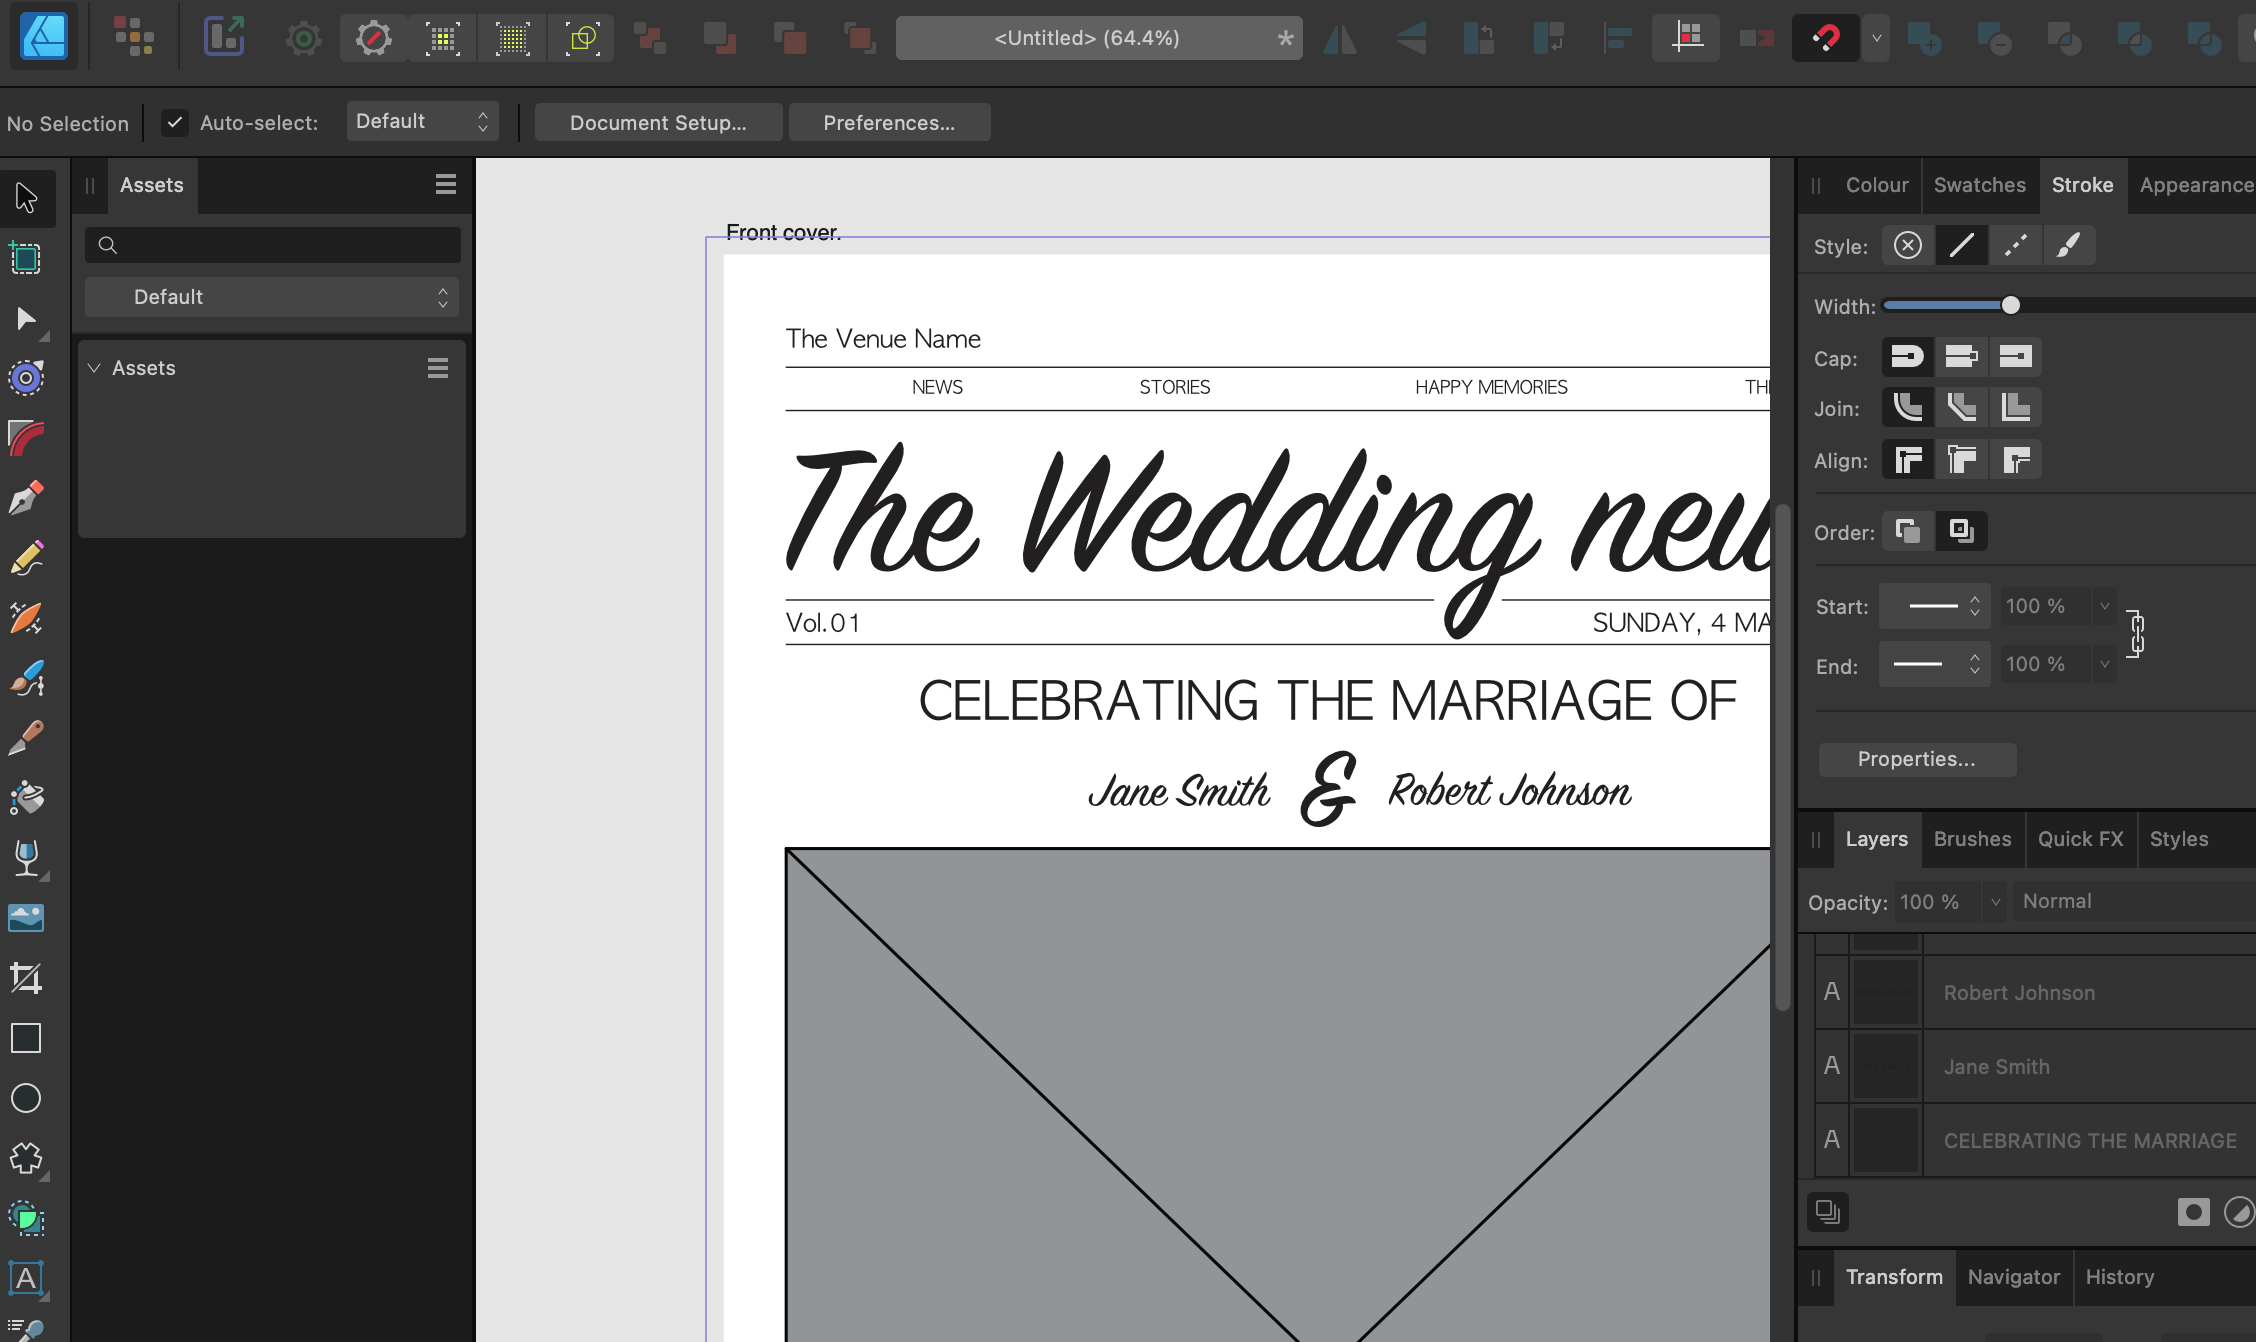Open the snapping options dropdown arrow
Viewport: 2256px width, 1342px height.
[1877, 38]
